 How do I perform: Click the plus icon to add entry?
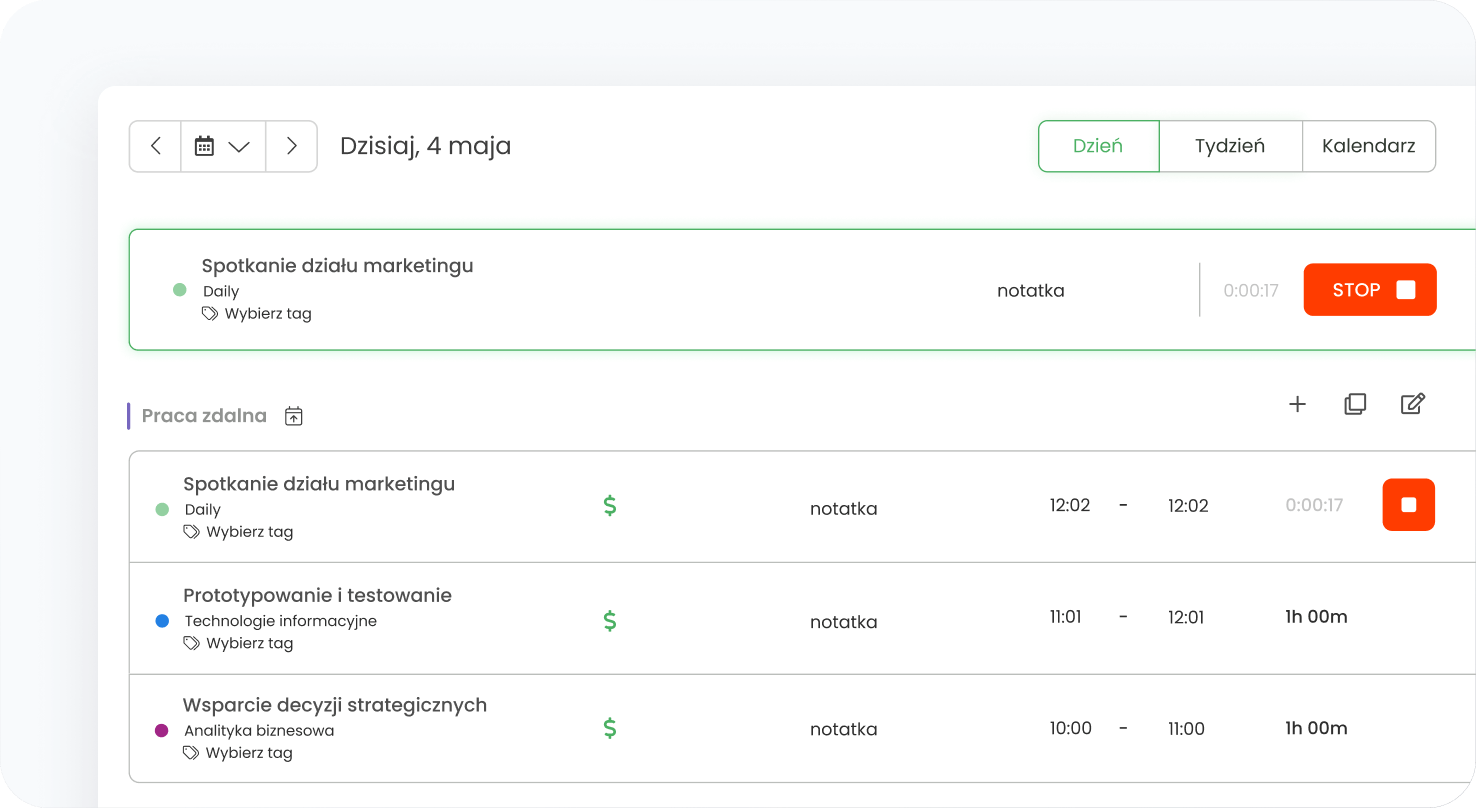pyautogui.click(x=1297, y=404)
